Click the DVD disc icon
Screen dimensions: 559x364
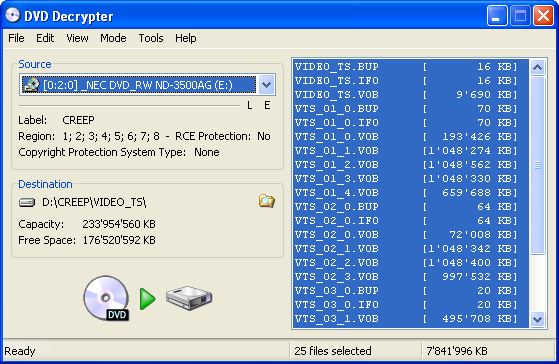[106, 298]
